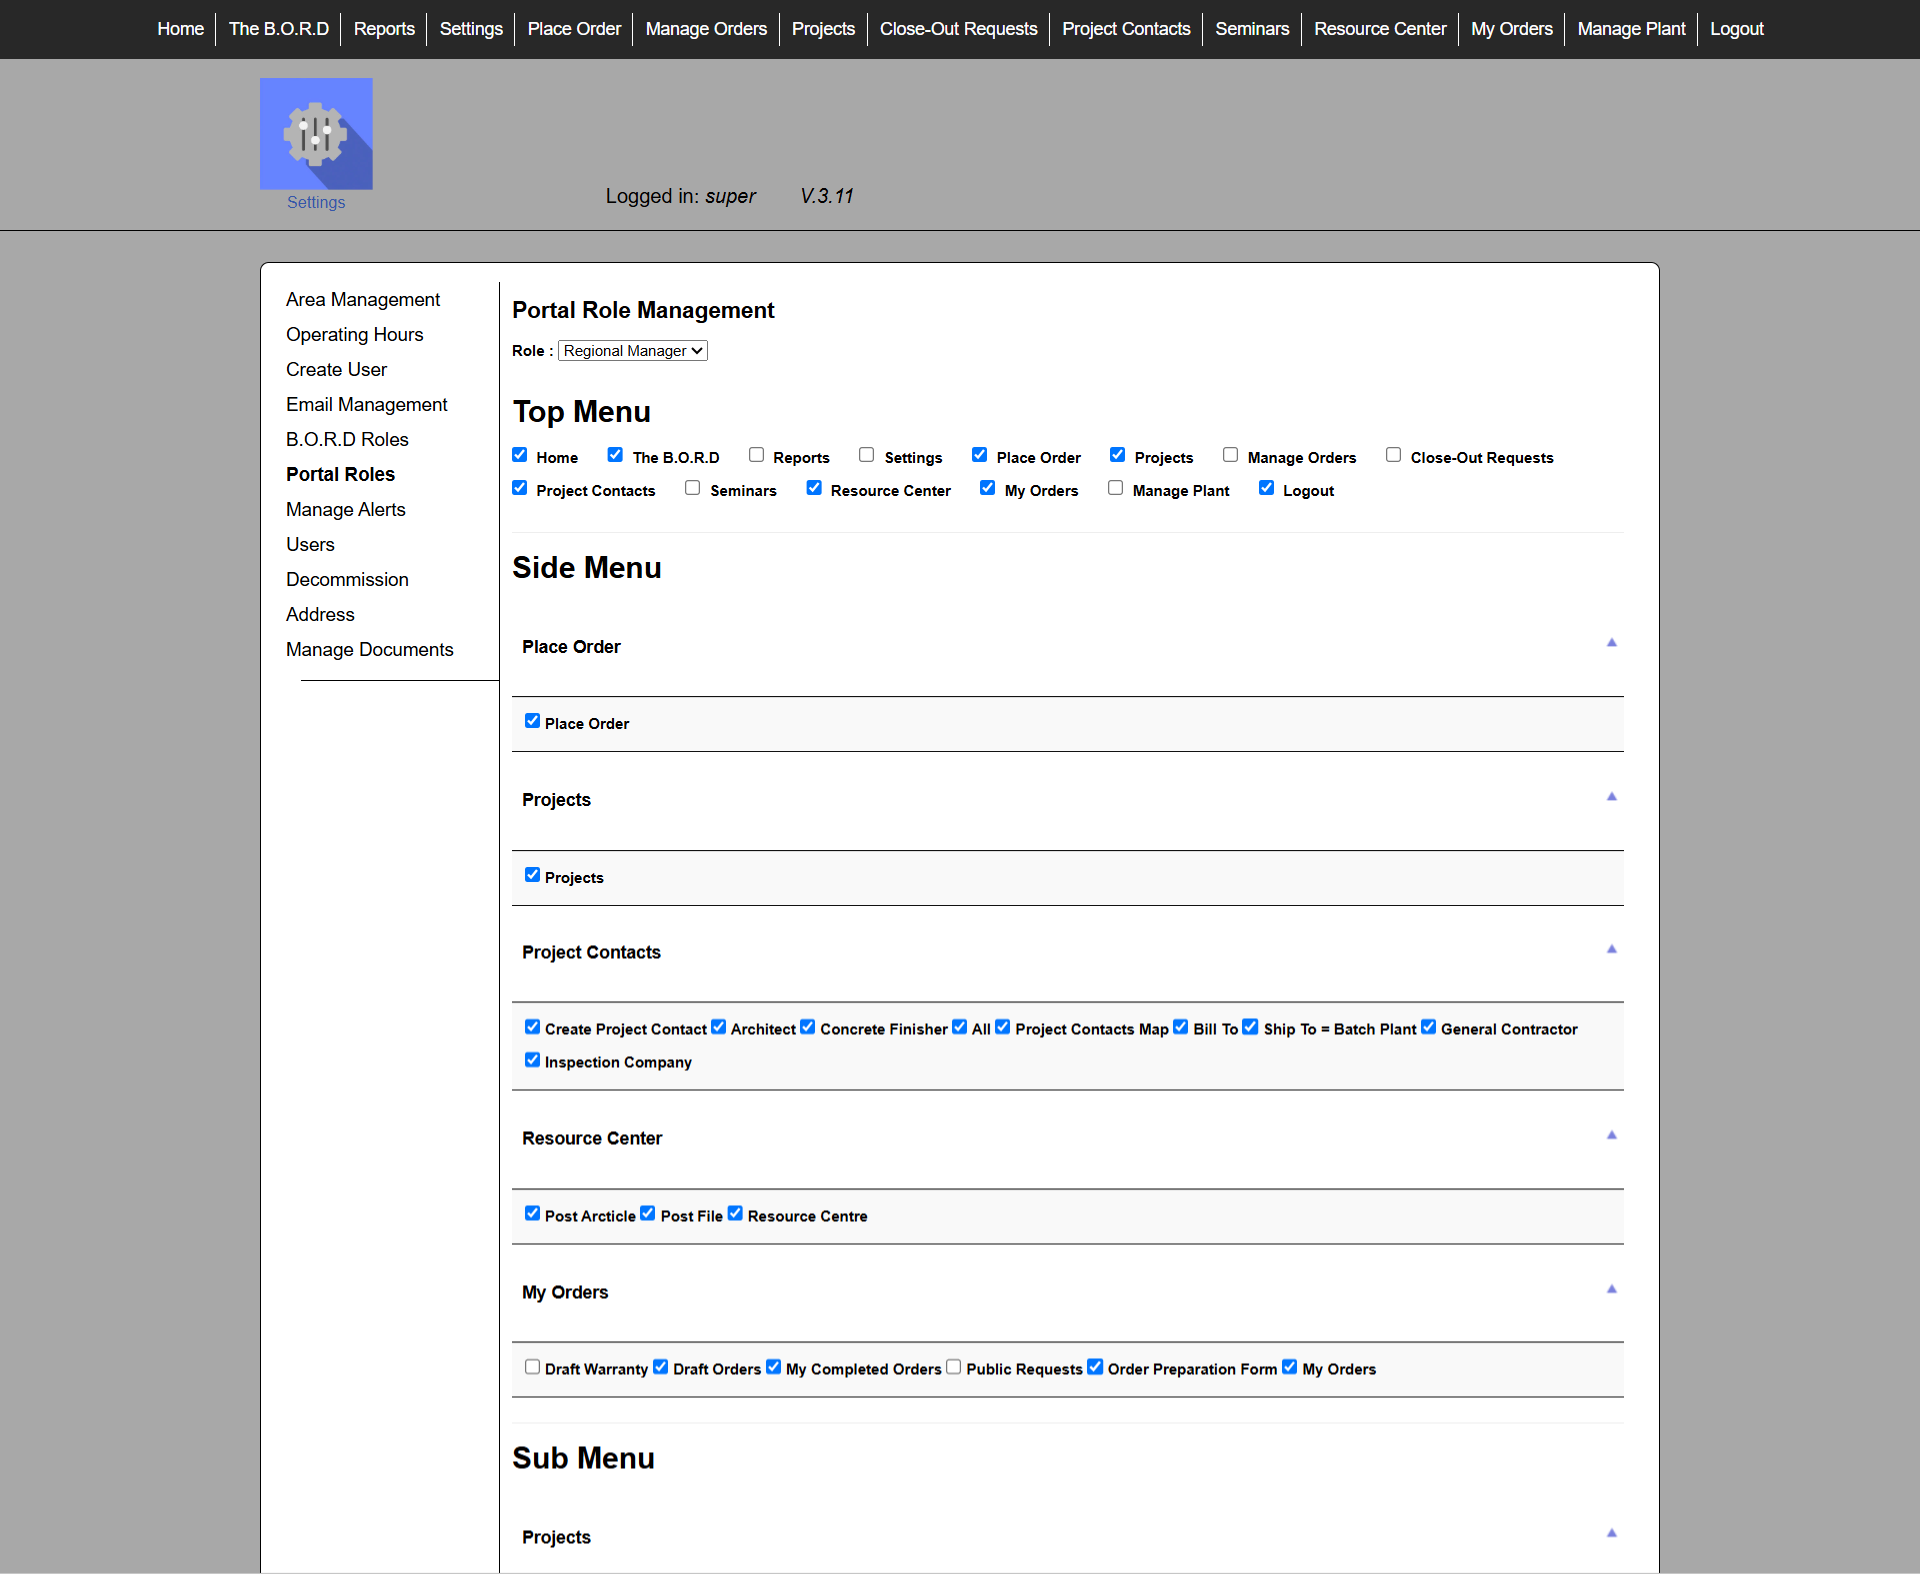Collapse the Sub Menu Projects section arrow
Screen dimensions: 1920x1576
[x=1611, y=1533]
